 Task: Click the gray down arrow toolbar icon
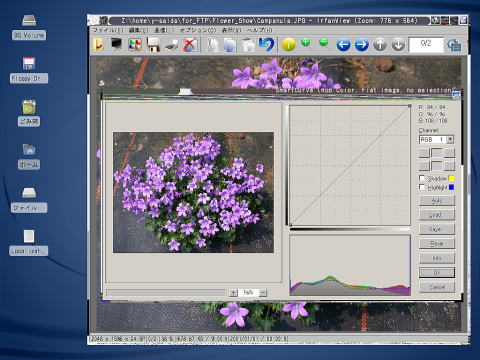(398, 45)
